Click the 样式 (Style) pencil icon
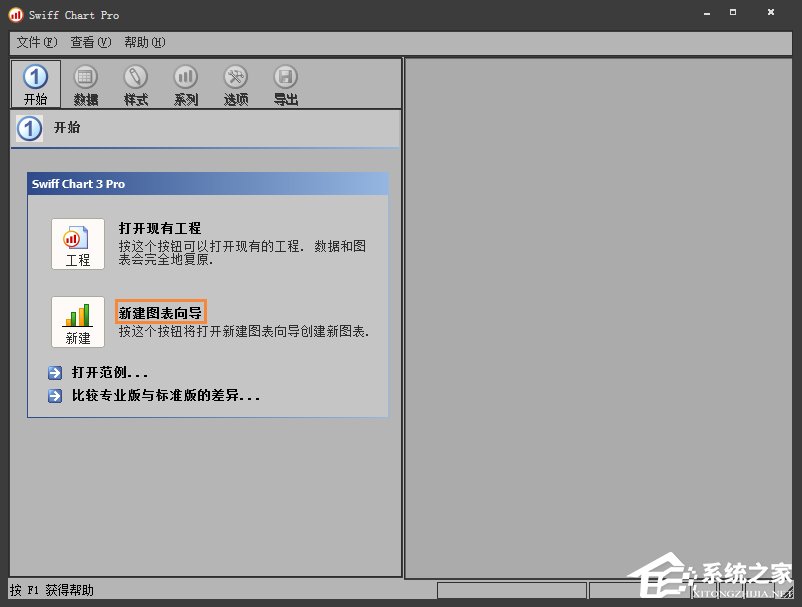This screenshot has height=607, width=802. 135,83
